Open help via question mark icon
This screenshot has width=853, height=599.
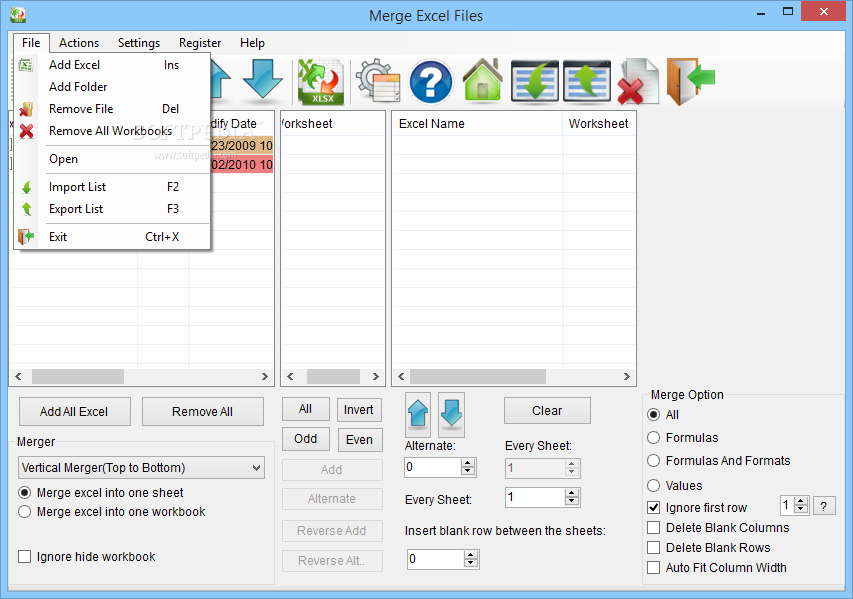coord(430,82)
